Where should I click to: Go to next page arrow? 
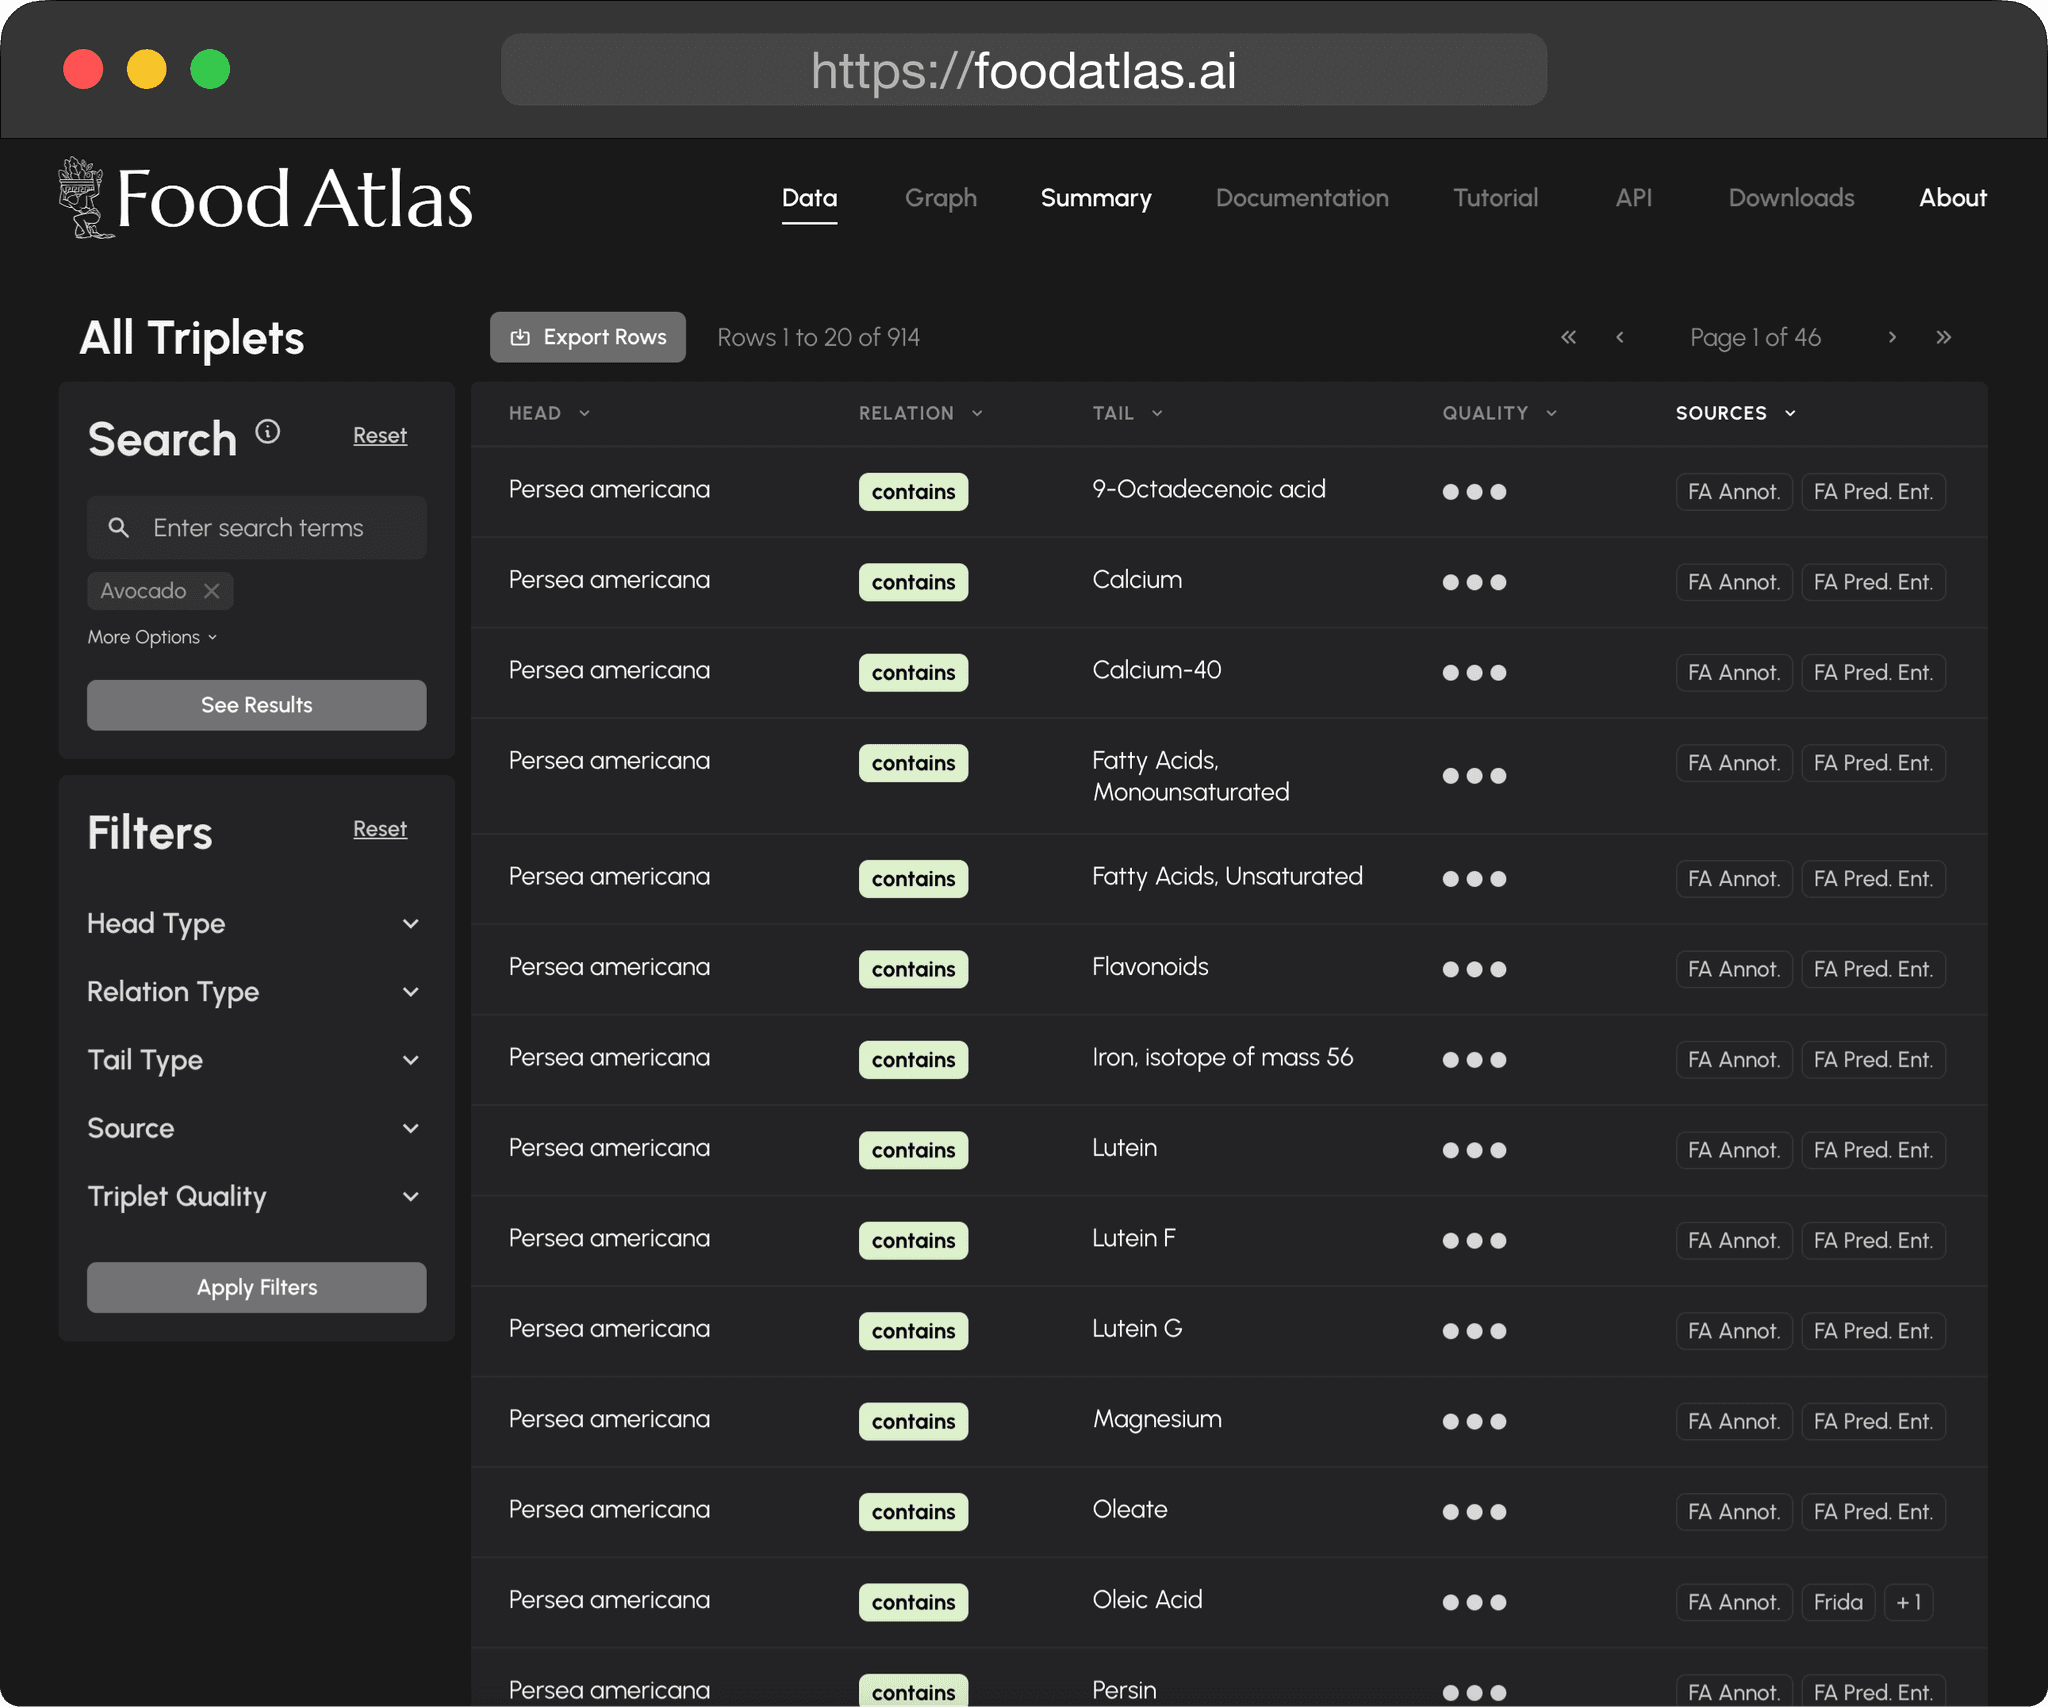click(1892, 337)
